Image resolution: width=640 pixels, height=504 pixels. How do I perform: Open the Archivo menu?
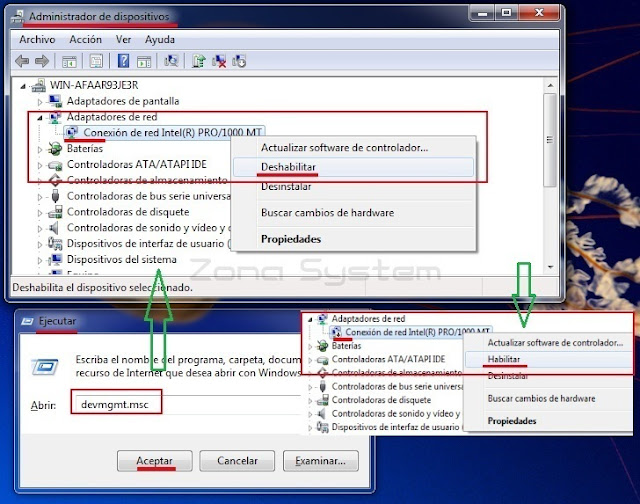point(37,40)
